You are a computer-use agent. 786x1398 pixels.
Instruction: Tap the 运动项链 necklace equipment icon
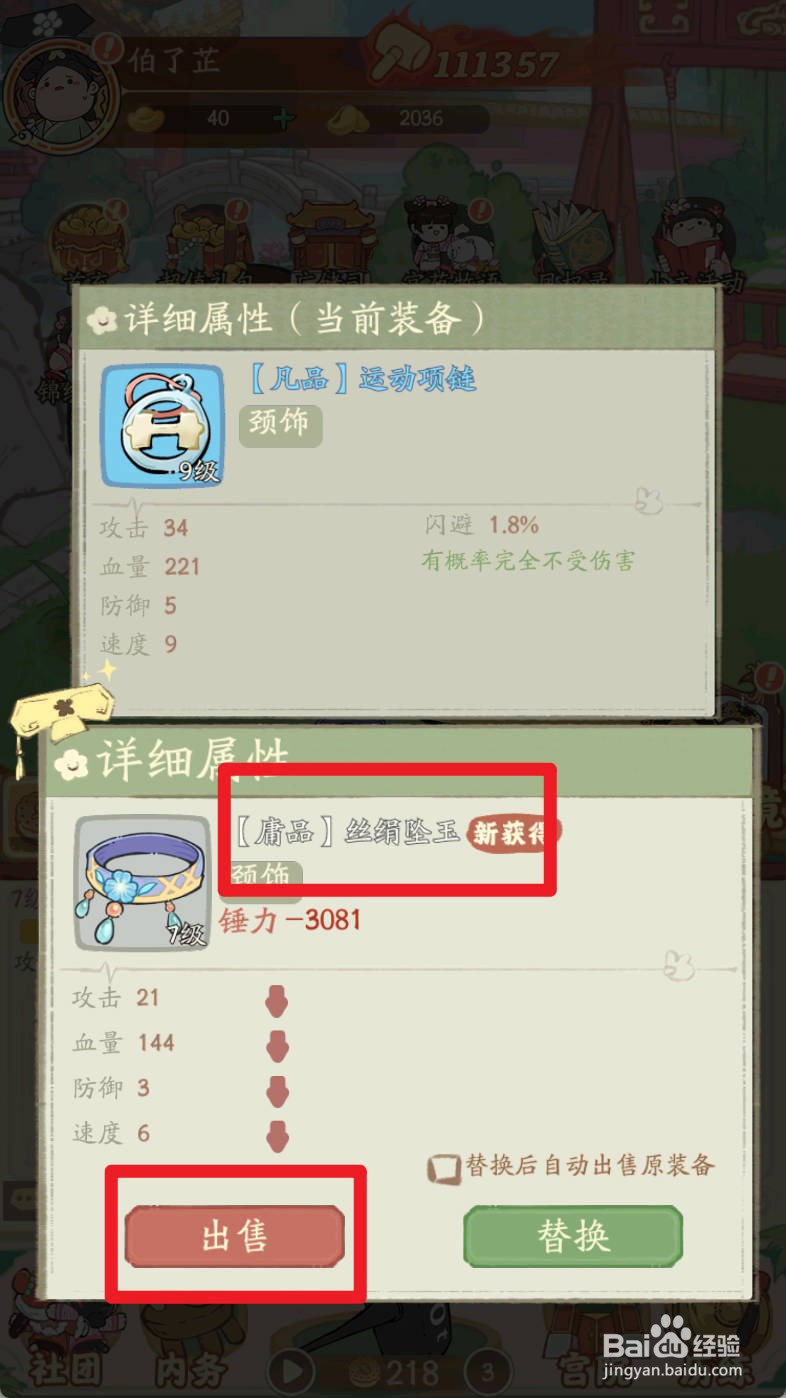coord(163,426)
